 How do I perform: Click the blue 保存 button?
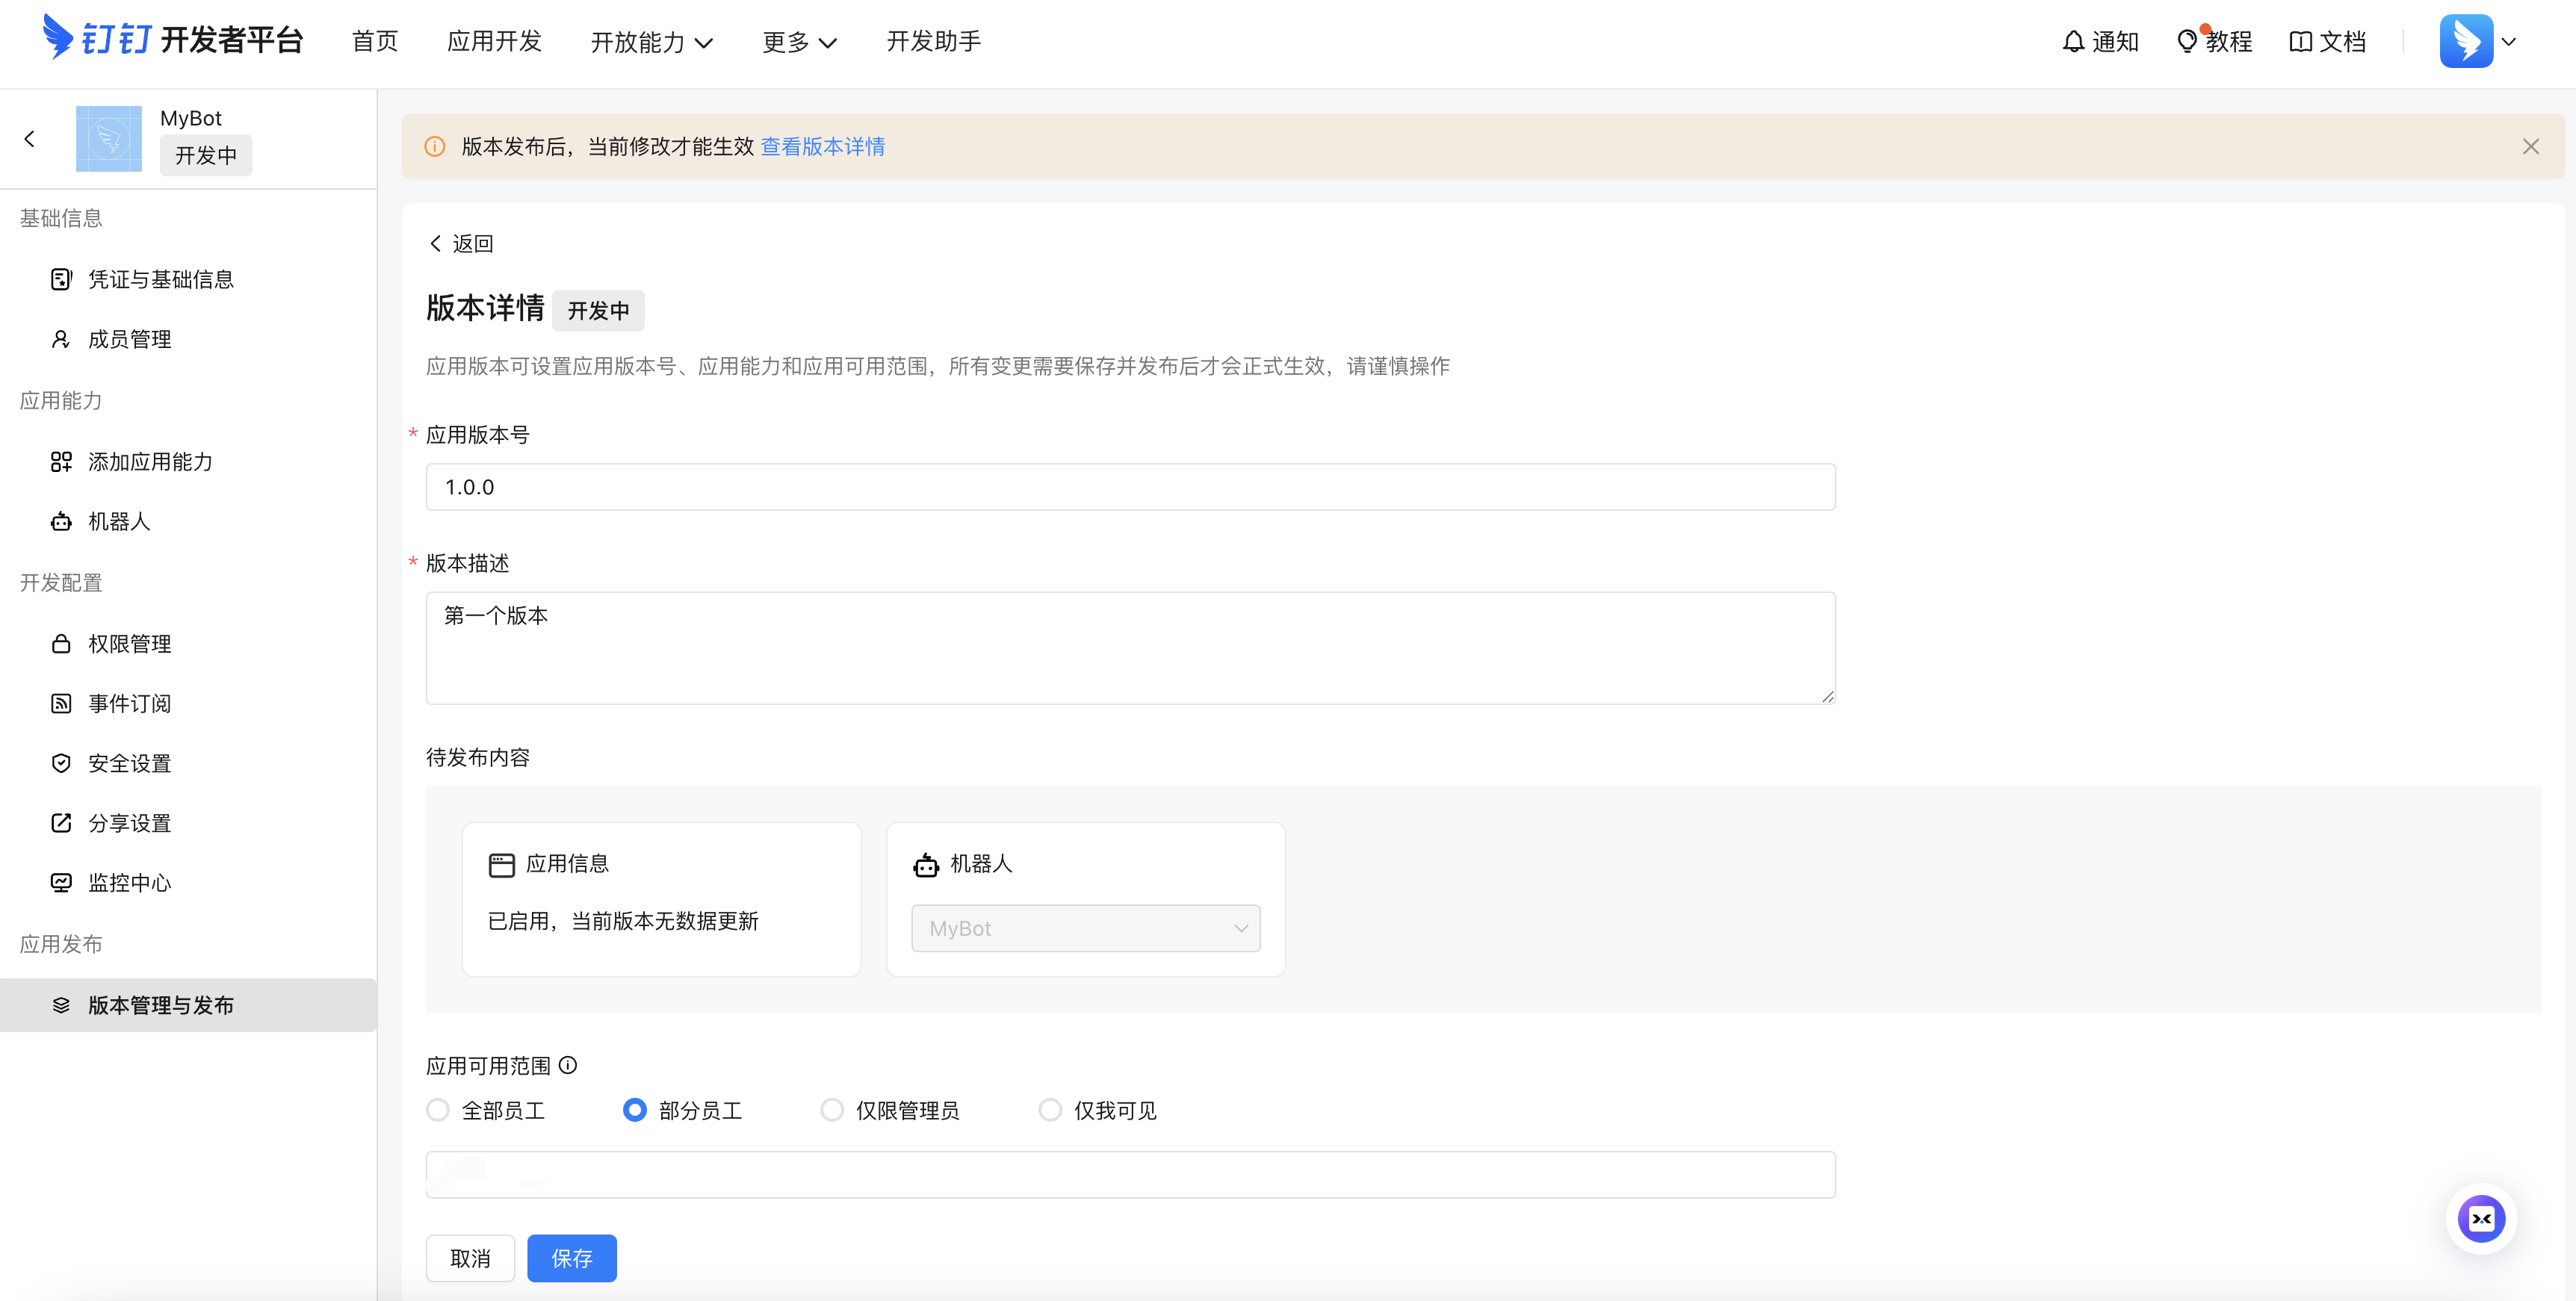[571, 1258]
